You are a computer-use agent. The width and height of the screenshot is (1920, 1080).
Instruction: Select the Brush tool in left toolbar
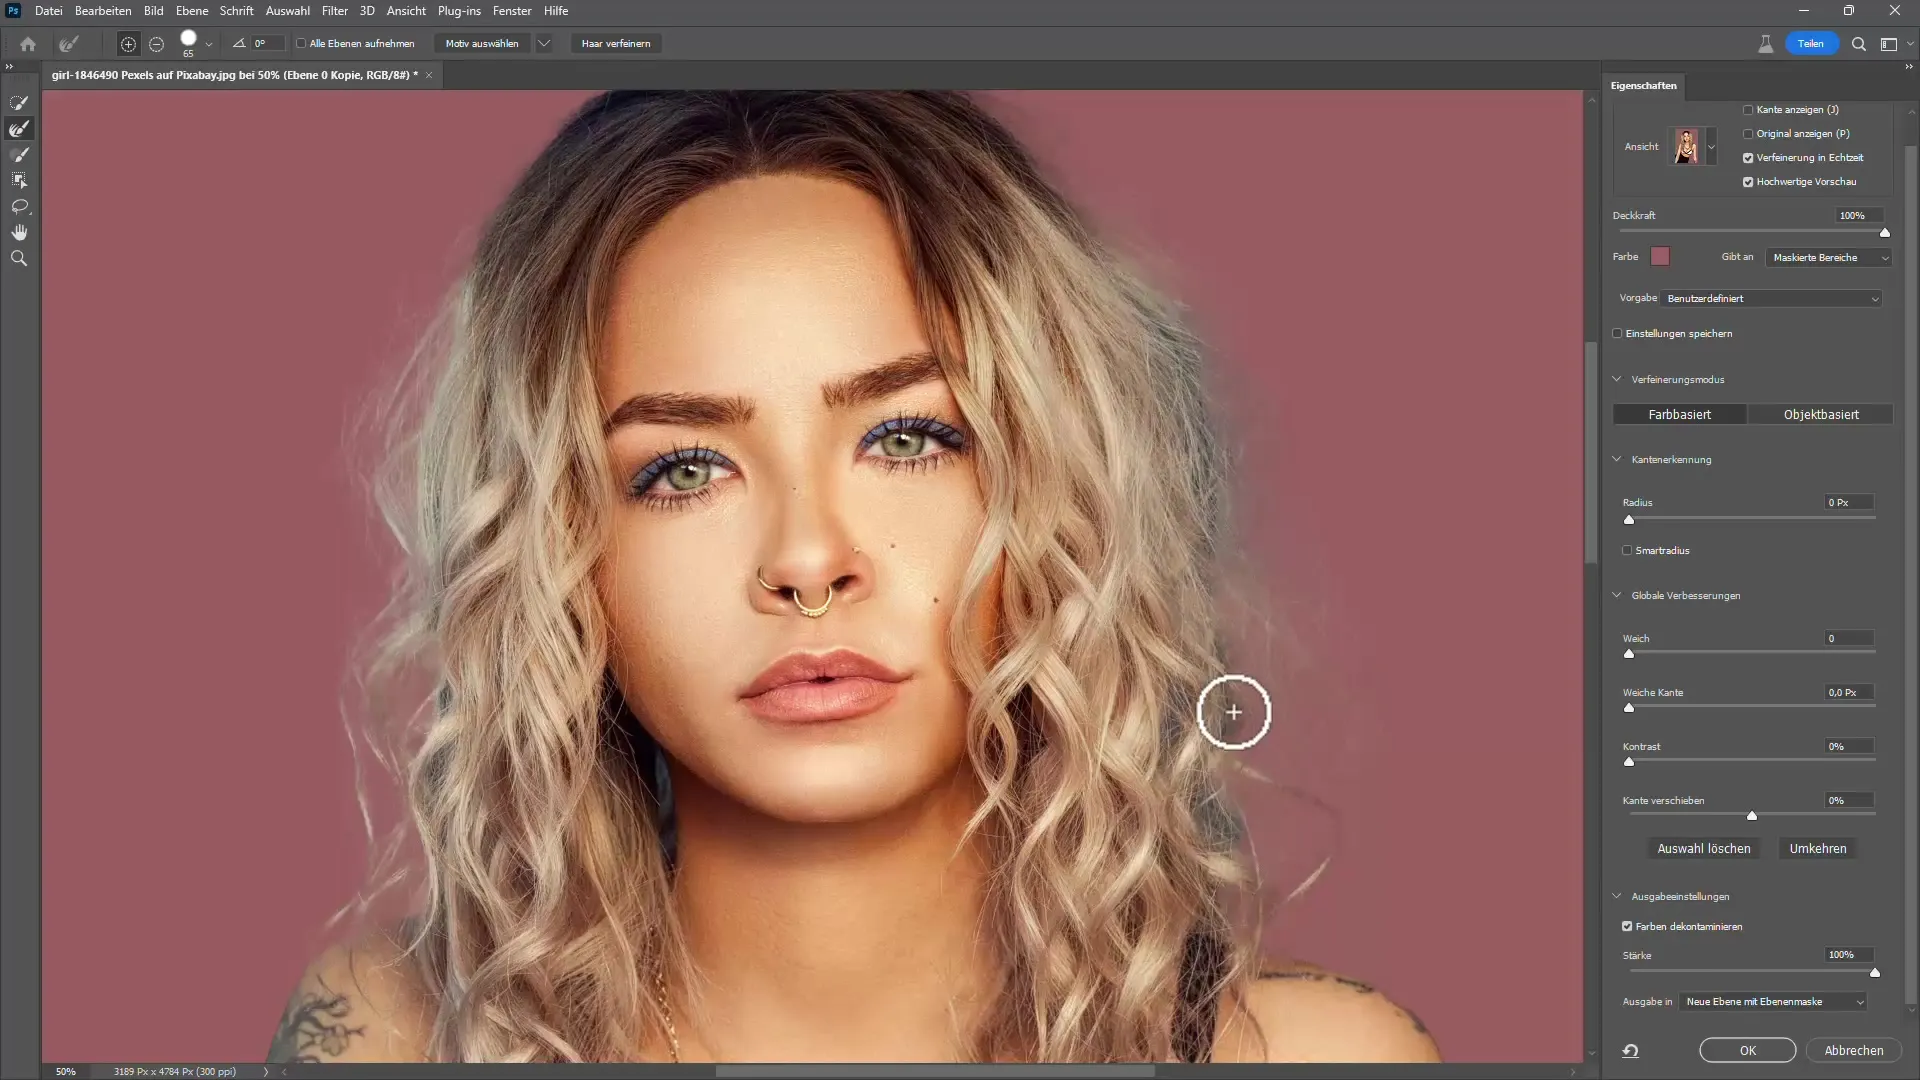[19, 155]
